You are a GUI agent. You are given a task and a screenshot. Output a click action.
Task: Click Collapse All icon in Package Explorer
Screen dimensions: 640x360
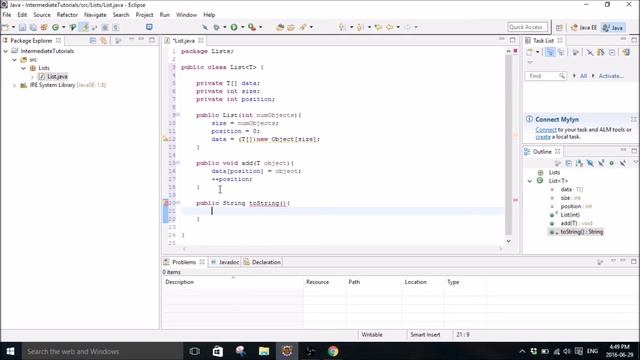pos(93,40)
